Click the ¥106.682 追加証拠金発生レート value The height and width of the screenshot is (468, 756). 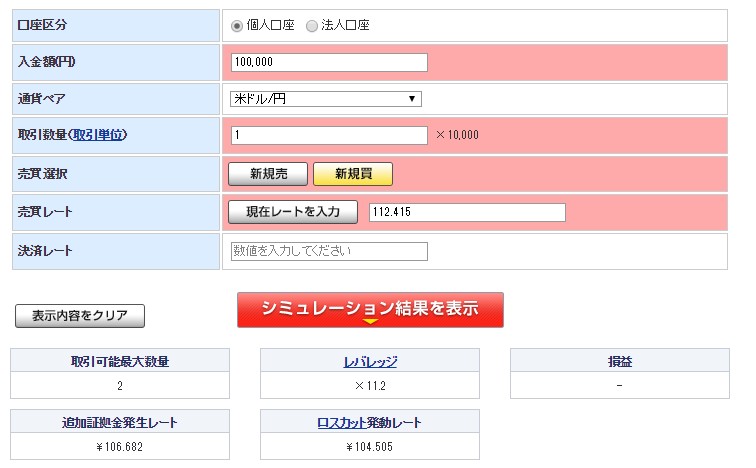(x=120, y=446)
